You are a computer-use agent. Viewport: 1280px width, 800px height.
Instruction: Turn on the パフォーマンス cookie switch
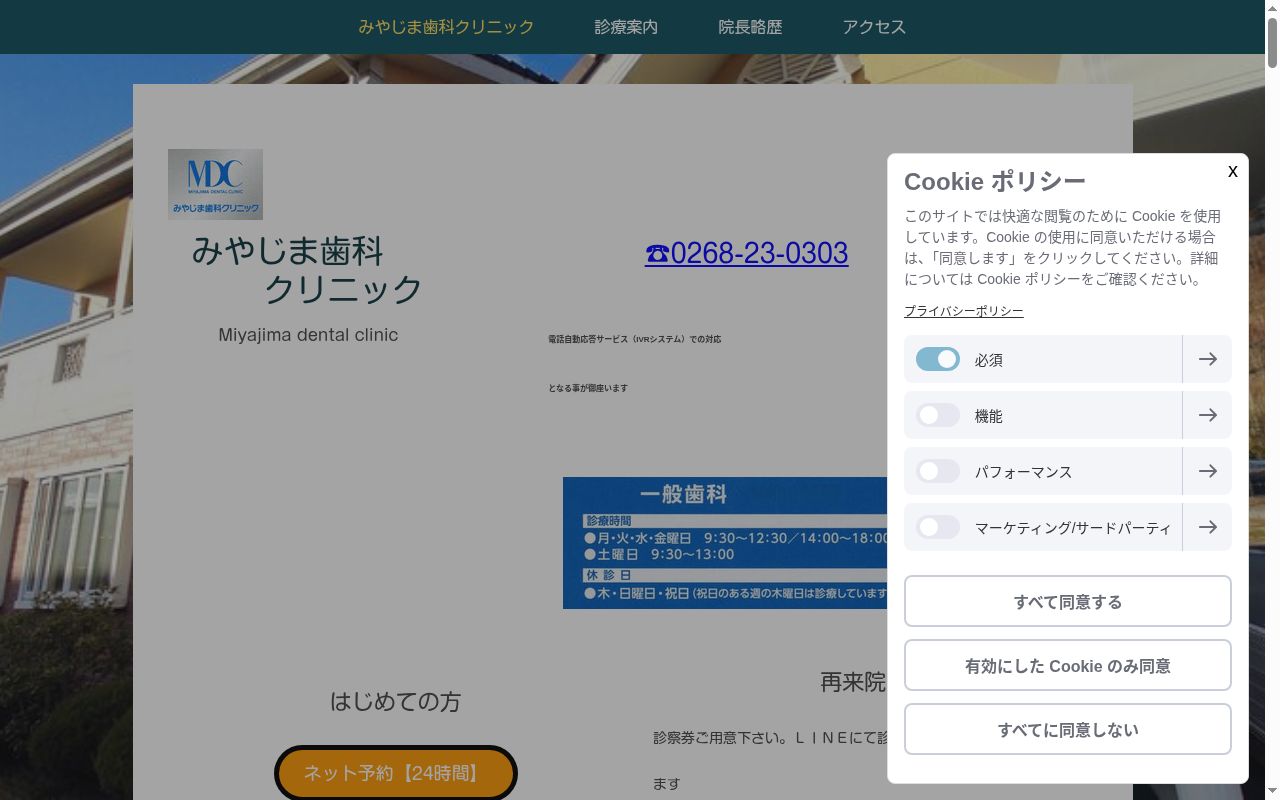tap(938, 471)
